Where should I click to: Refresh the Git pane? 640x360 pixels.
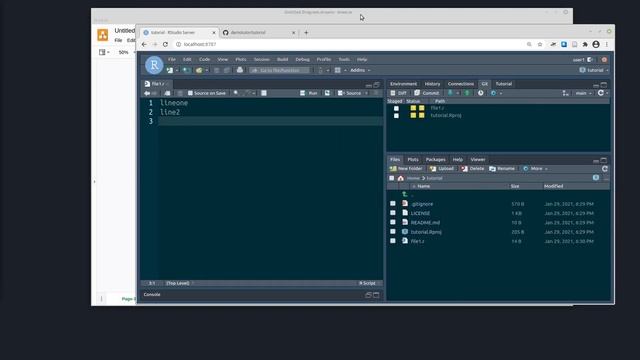click(600, 93)
